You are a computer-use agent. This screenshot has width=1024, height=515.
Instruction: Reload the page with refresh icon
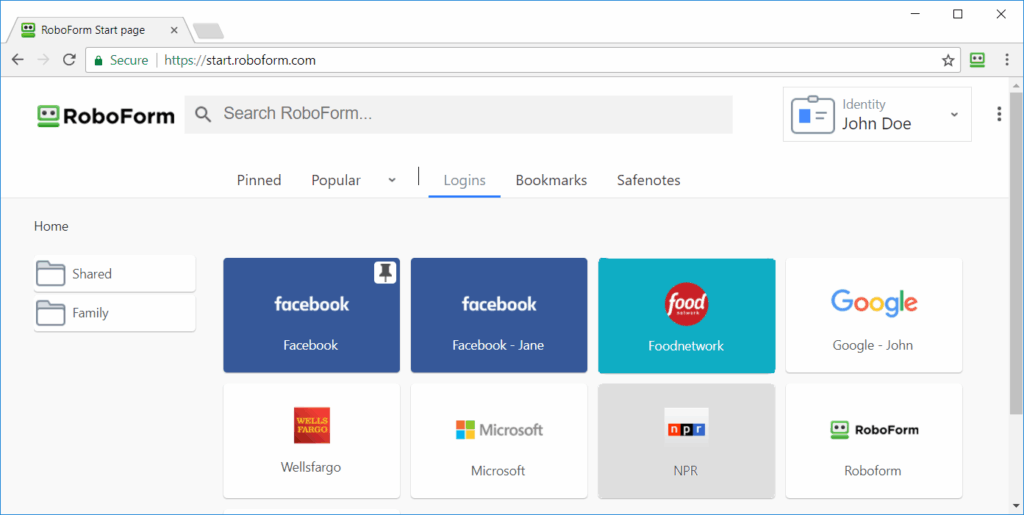pyautogui.click(x=69, y=60)
